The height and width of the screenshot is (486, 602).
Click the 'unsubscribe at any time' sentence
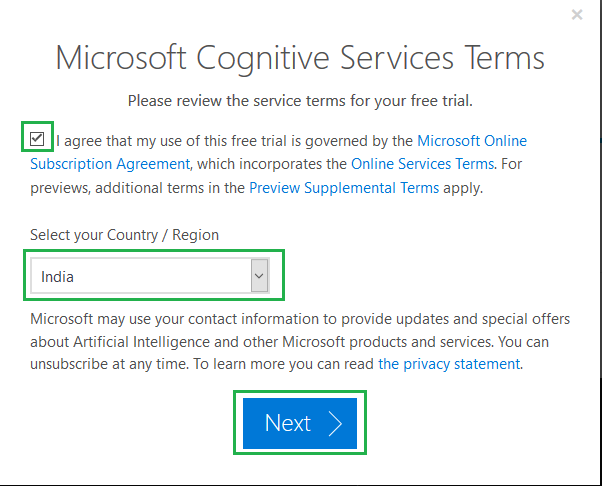click(111, 364)
